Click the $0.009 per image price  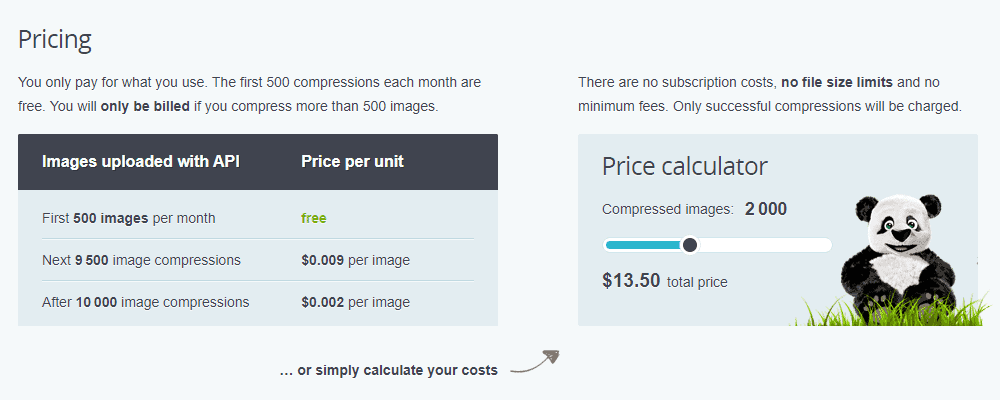point(355,260)
